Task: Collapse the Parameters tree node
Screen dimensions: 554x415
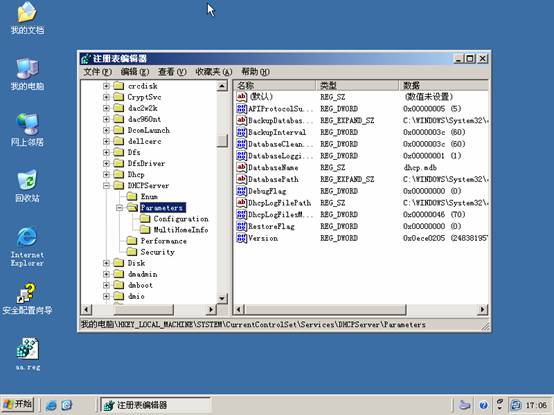Action: [x=119, y=208]
